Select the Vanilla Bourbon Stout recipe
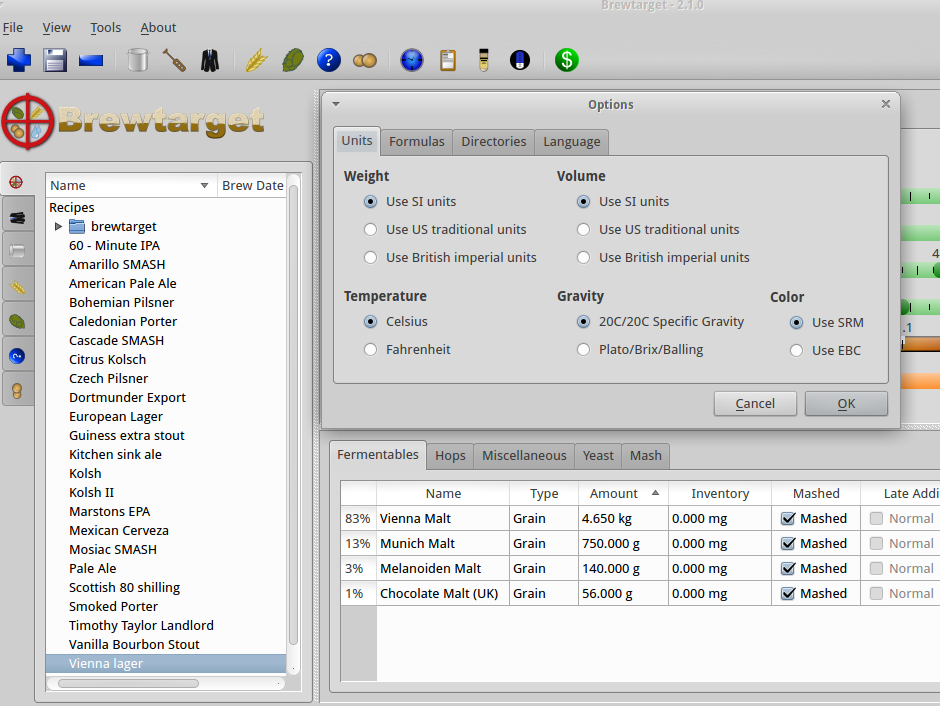 [134, 644]
